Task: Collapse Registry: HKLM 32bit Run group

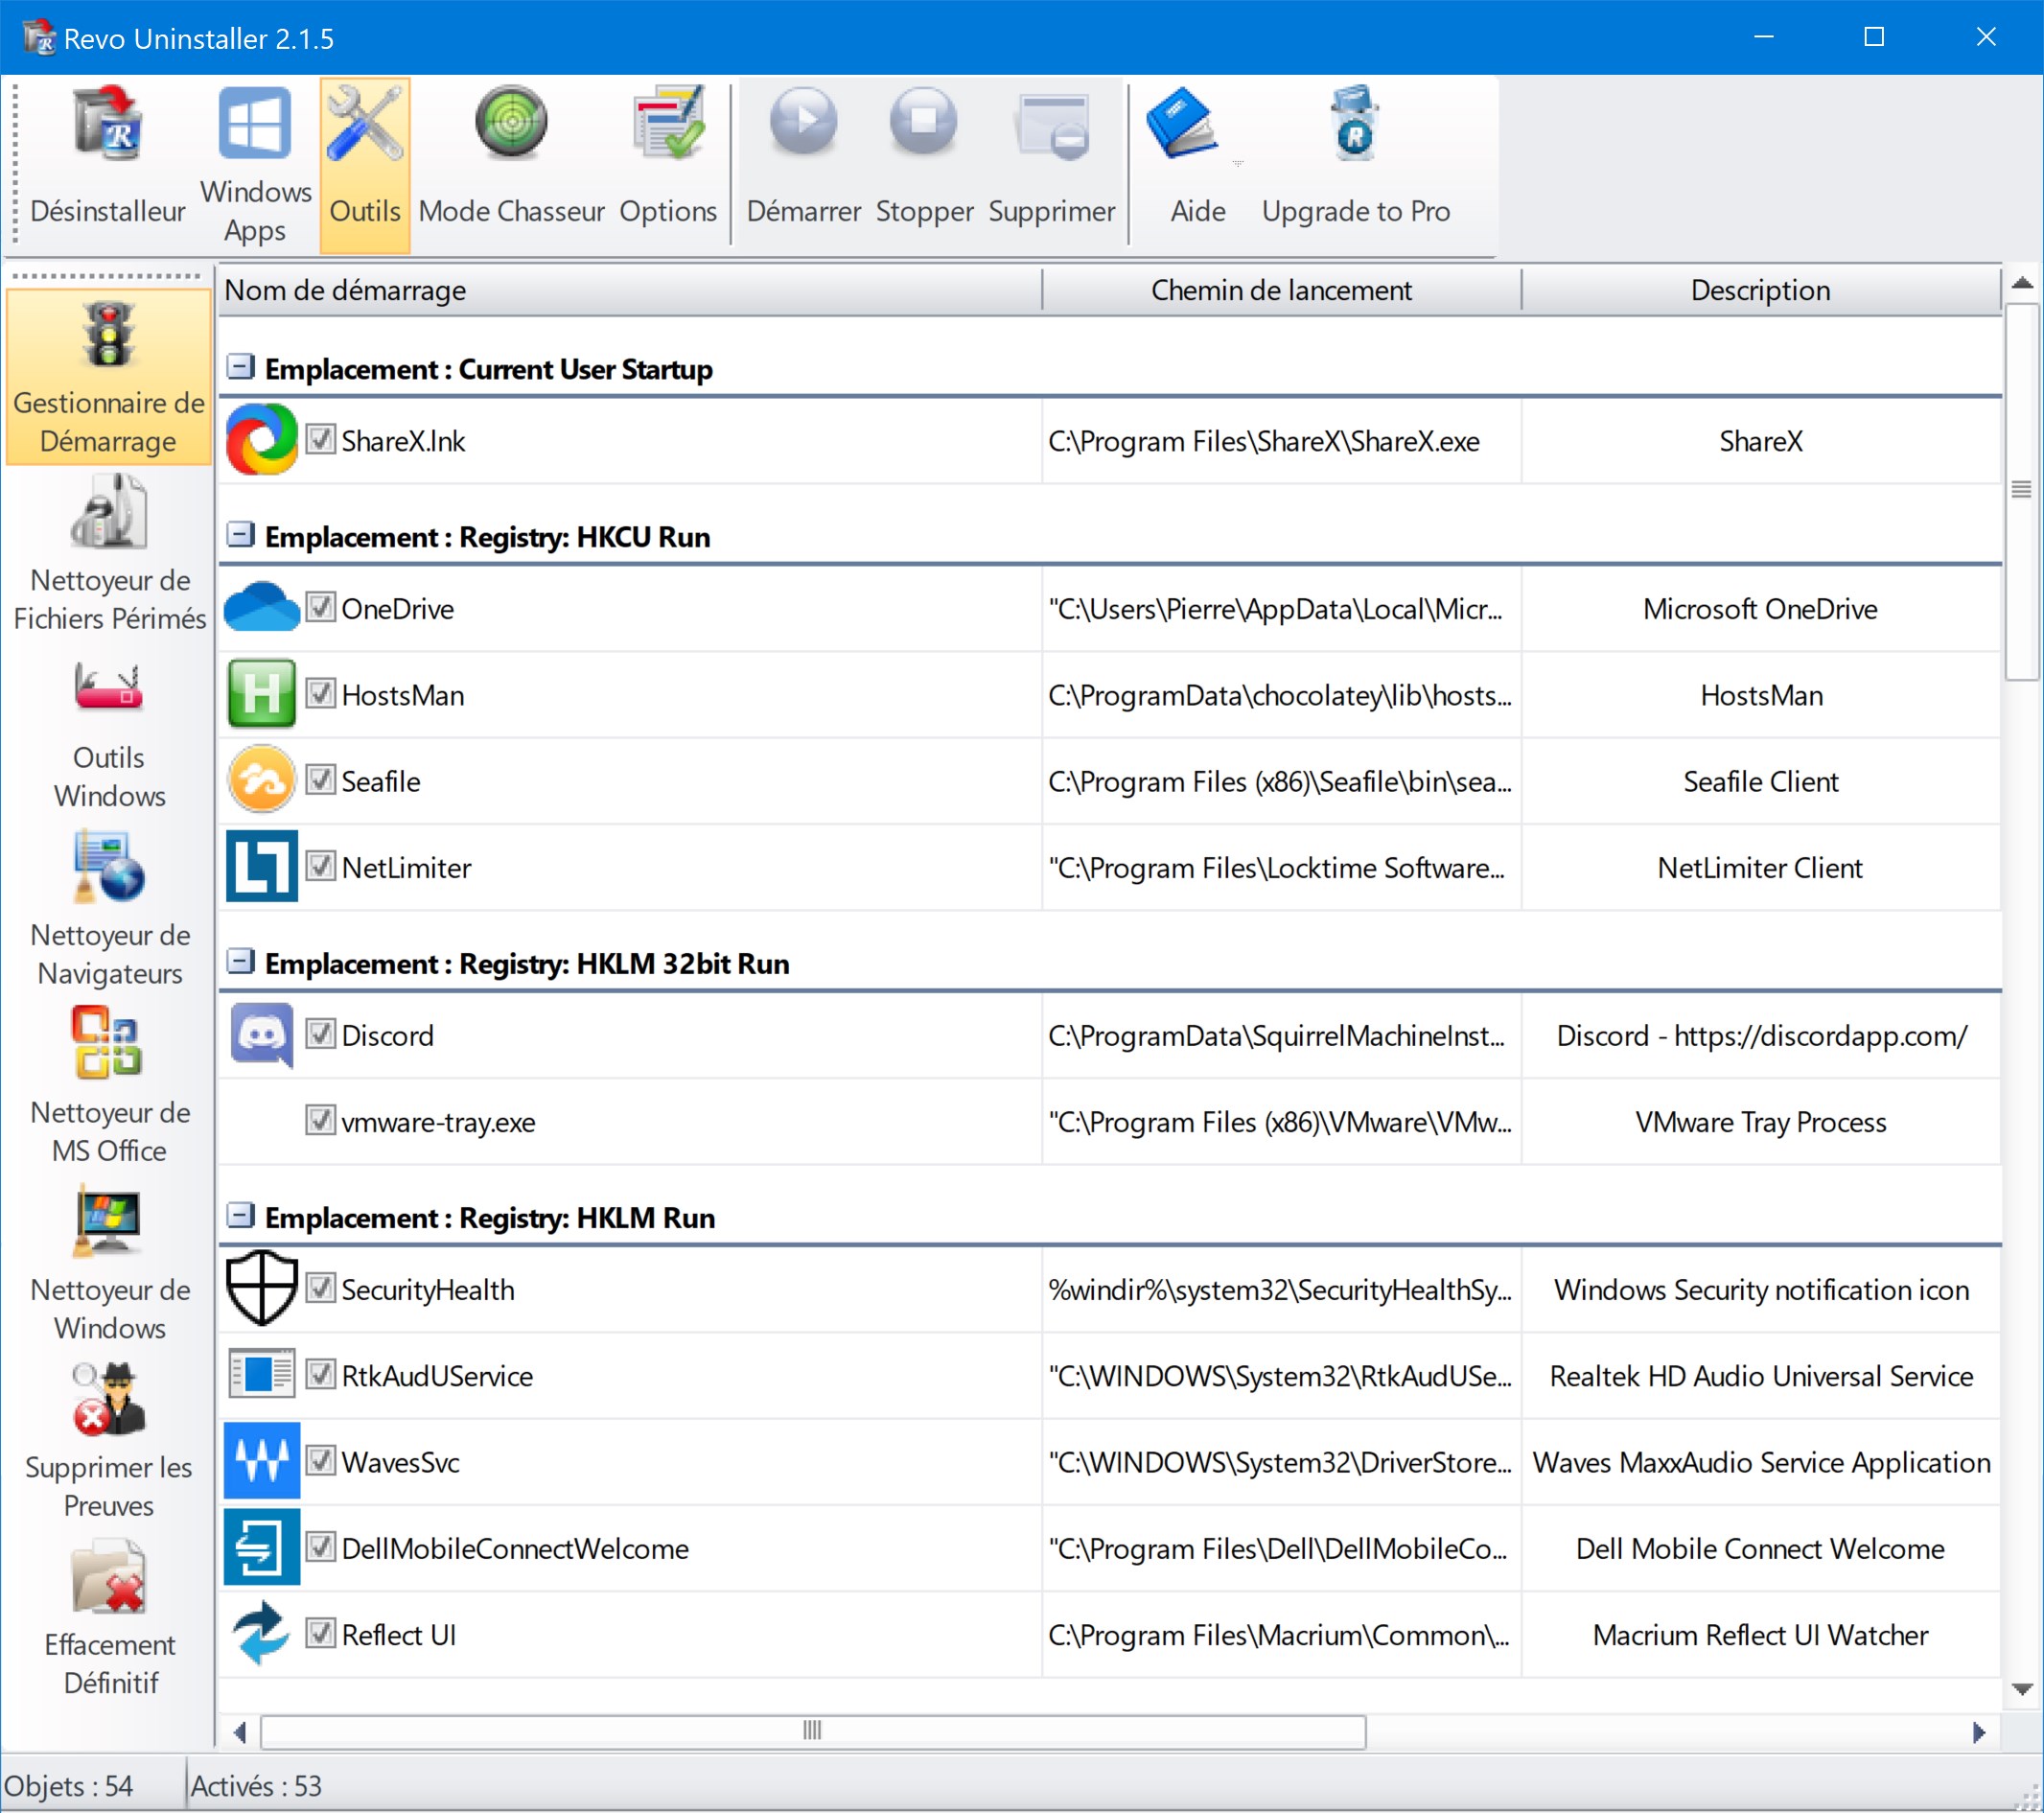Action: point(240,961)
